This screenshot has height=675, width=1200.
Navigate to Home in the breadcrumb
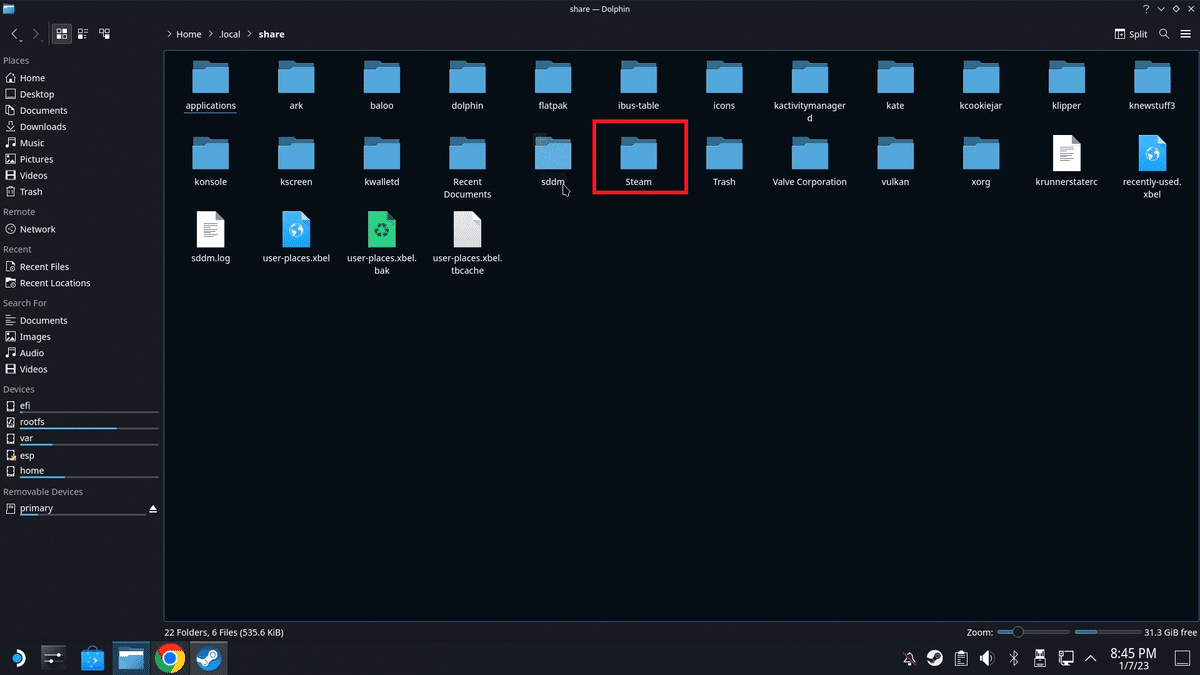tap(189, 34)
